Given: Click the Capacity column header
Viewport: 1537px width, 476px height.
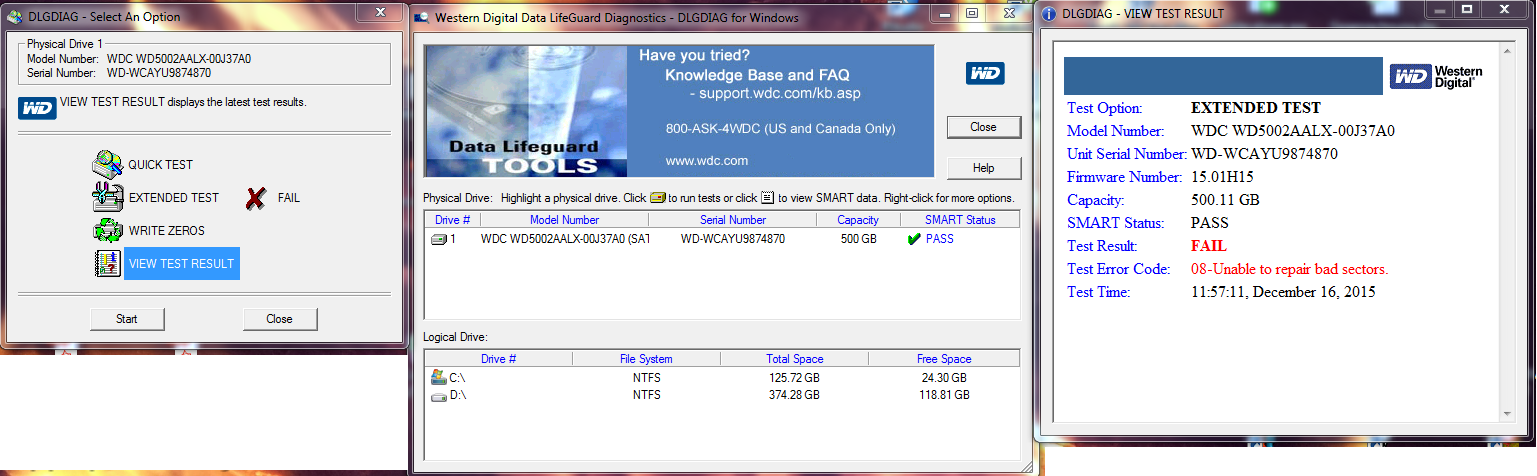Looking at the screenshot, I should tap(858, 220).
